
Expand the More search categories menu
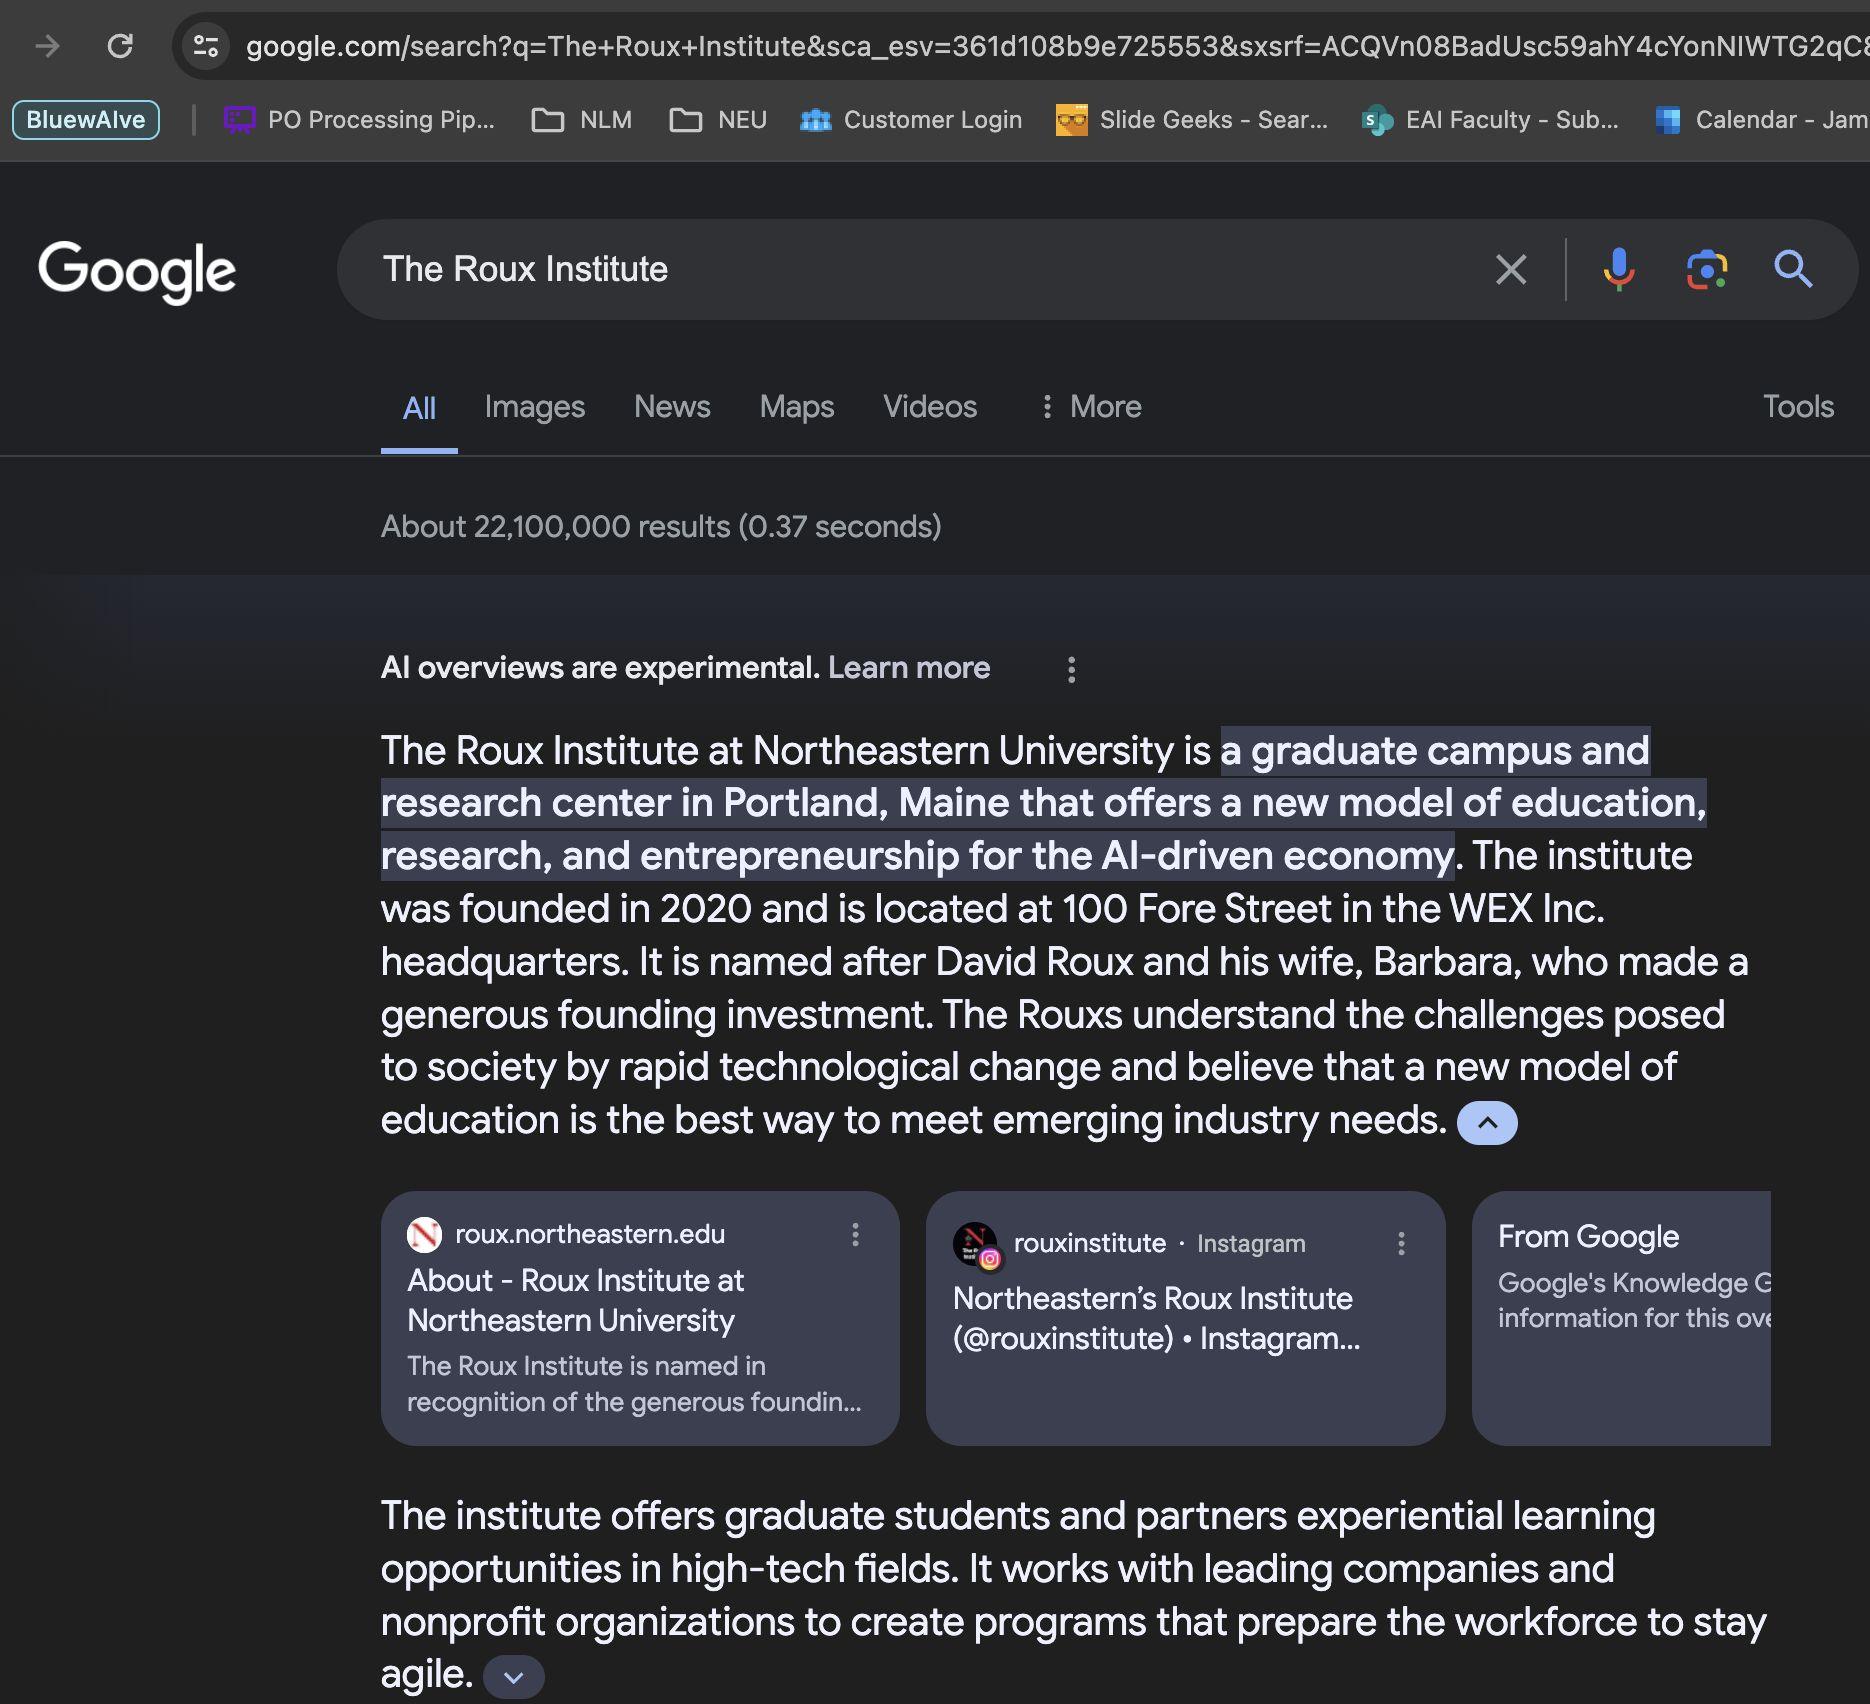point(1091,407)
